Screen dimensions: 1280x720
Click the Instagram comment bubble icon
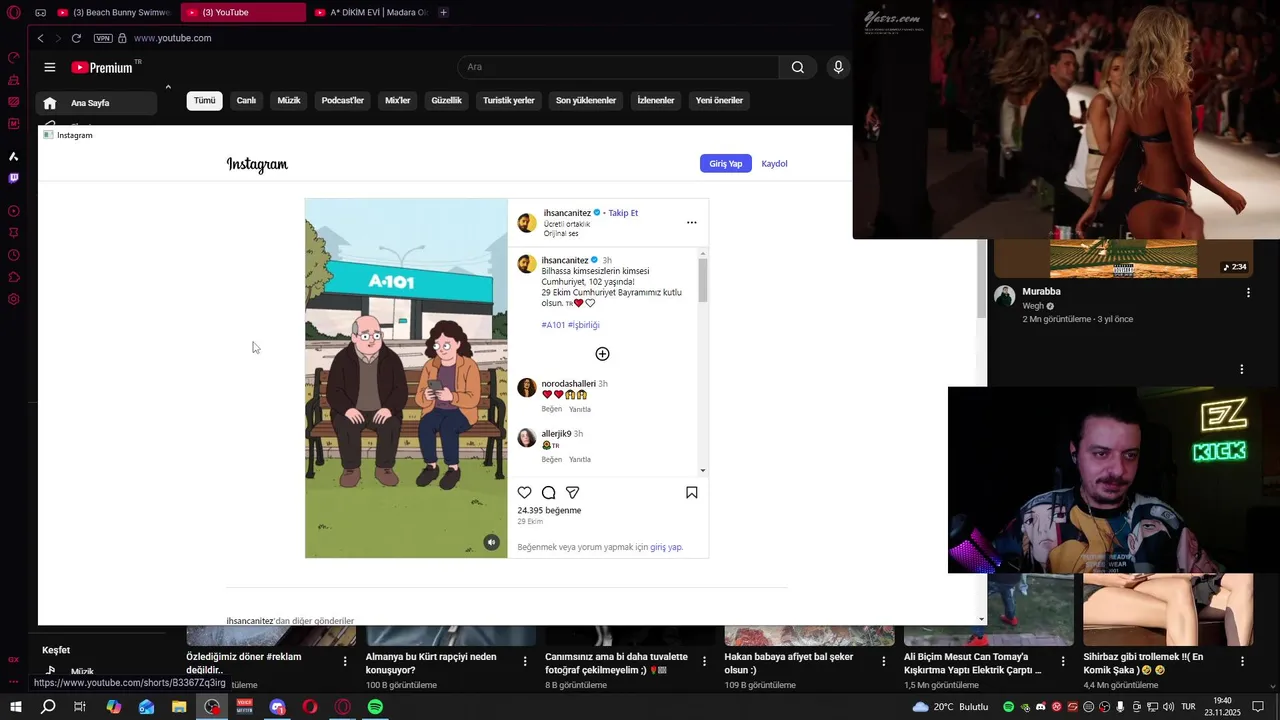pyautogui.click(x=548, y=492)
